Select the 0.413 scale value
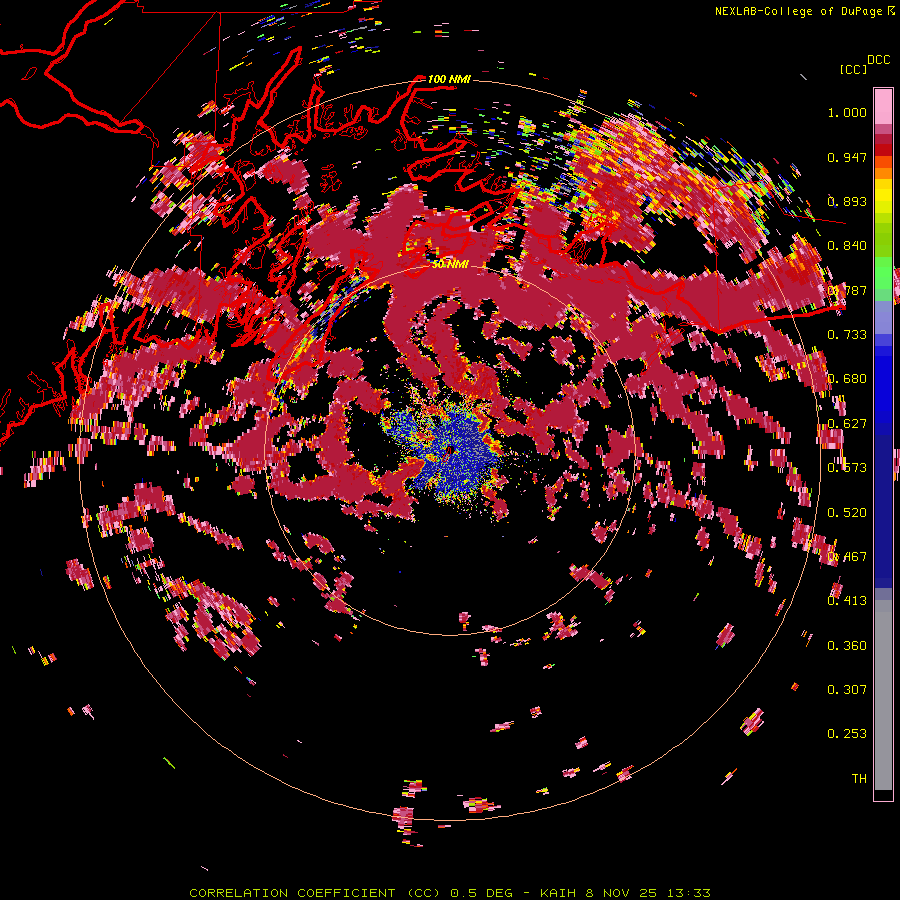Image resolution: width=900 pixels, height=900 pixels. [x=847, y=601]
